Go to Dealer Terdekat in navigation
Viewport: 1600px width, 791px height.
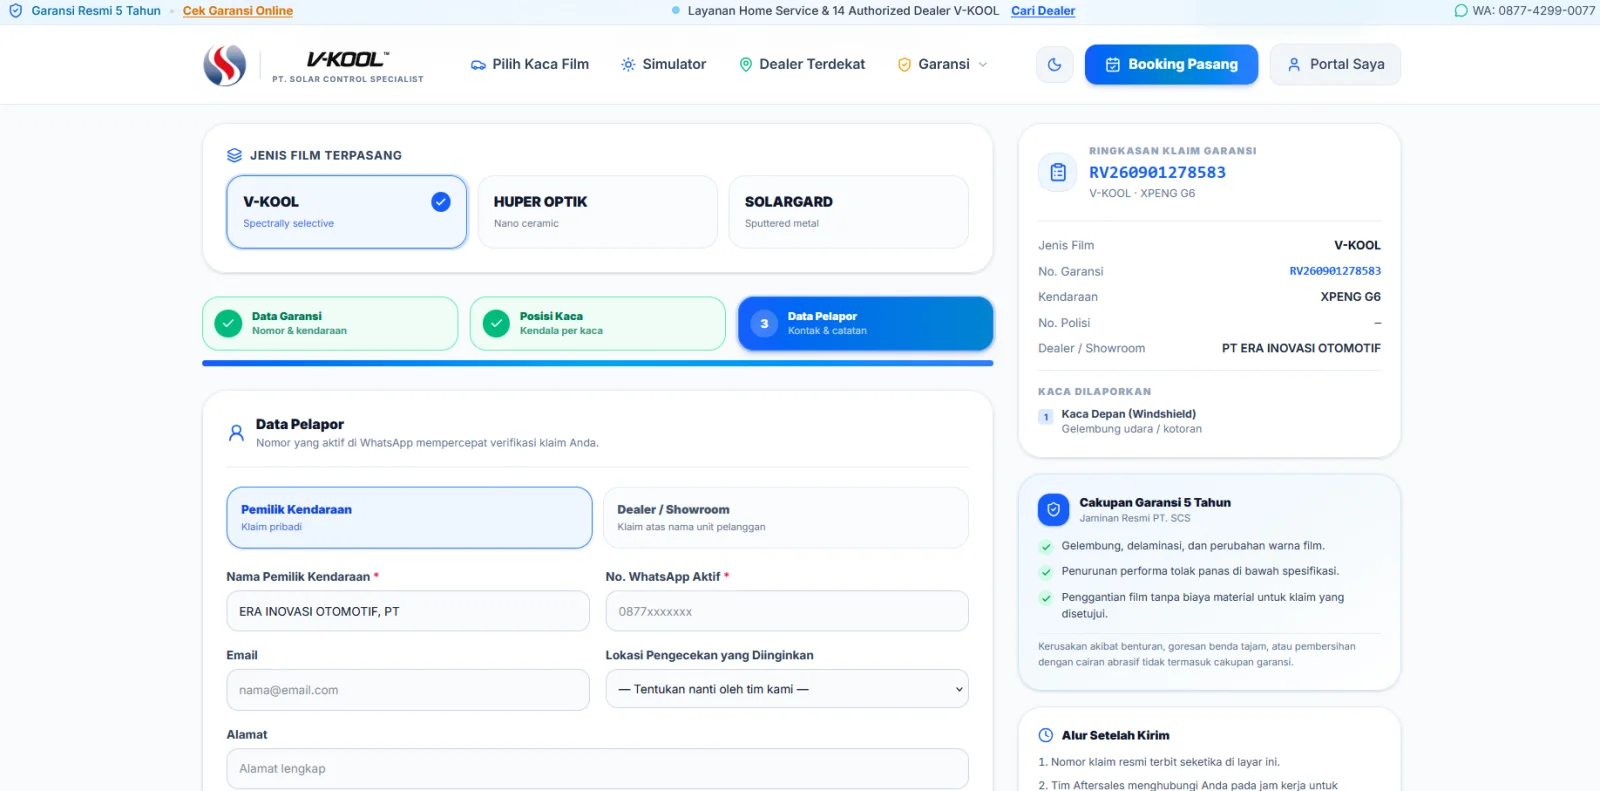tap(802, 65)
